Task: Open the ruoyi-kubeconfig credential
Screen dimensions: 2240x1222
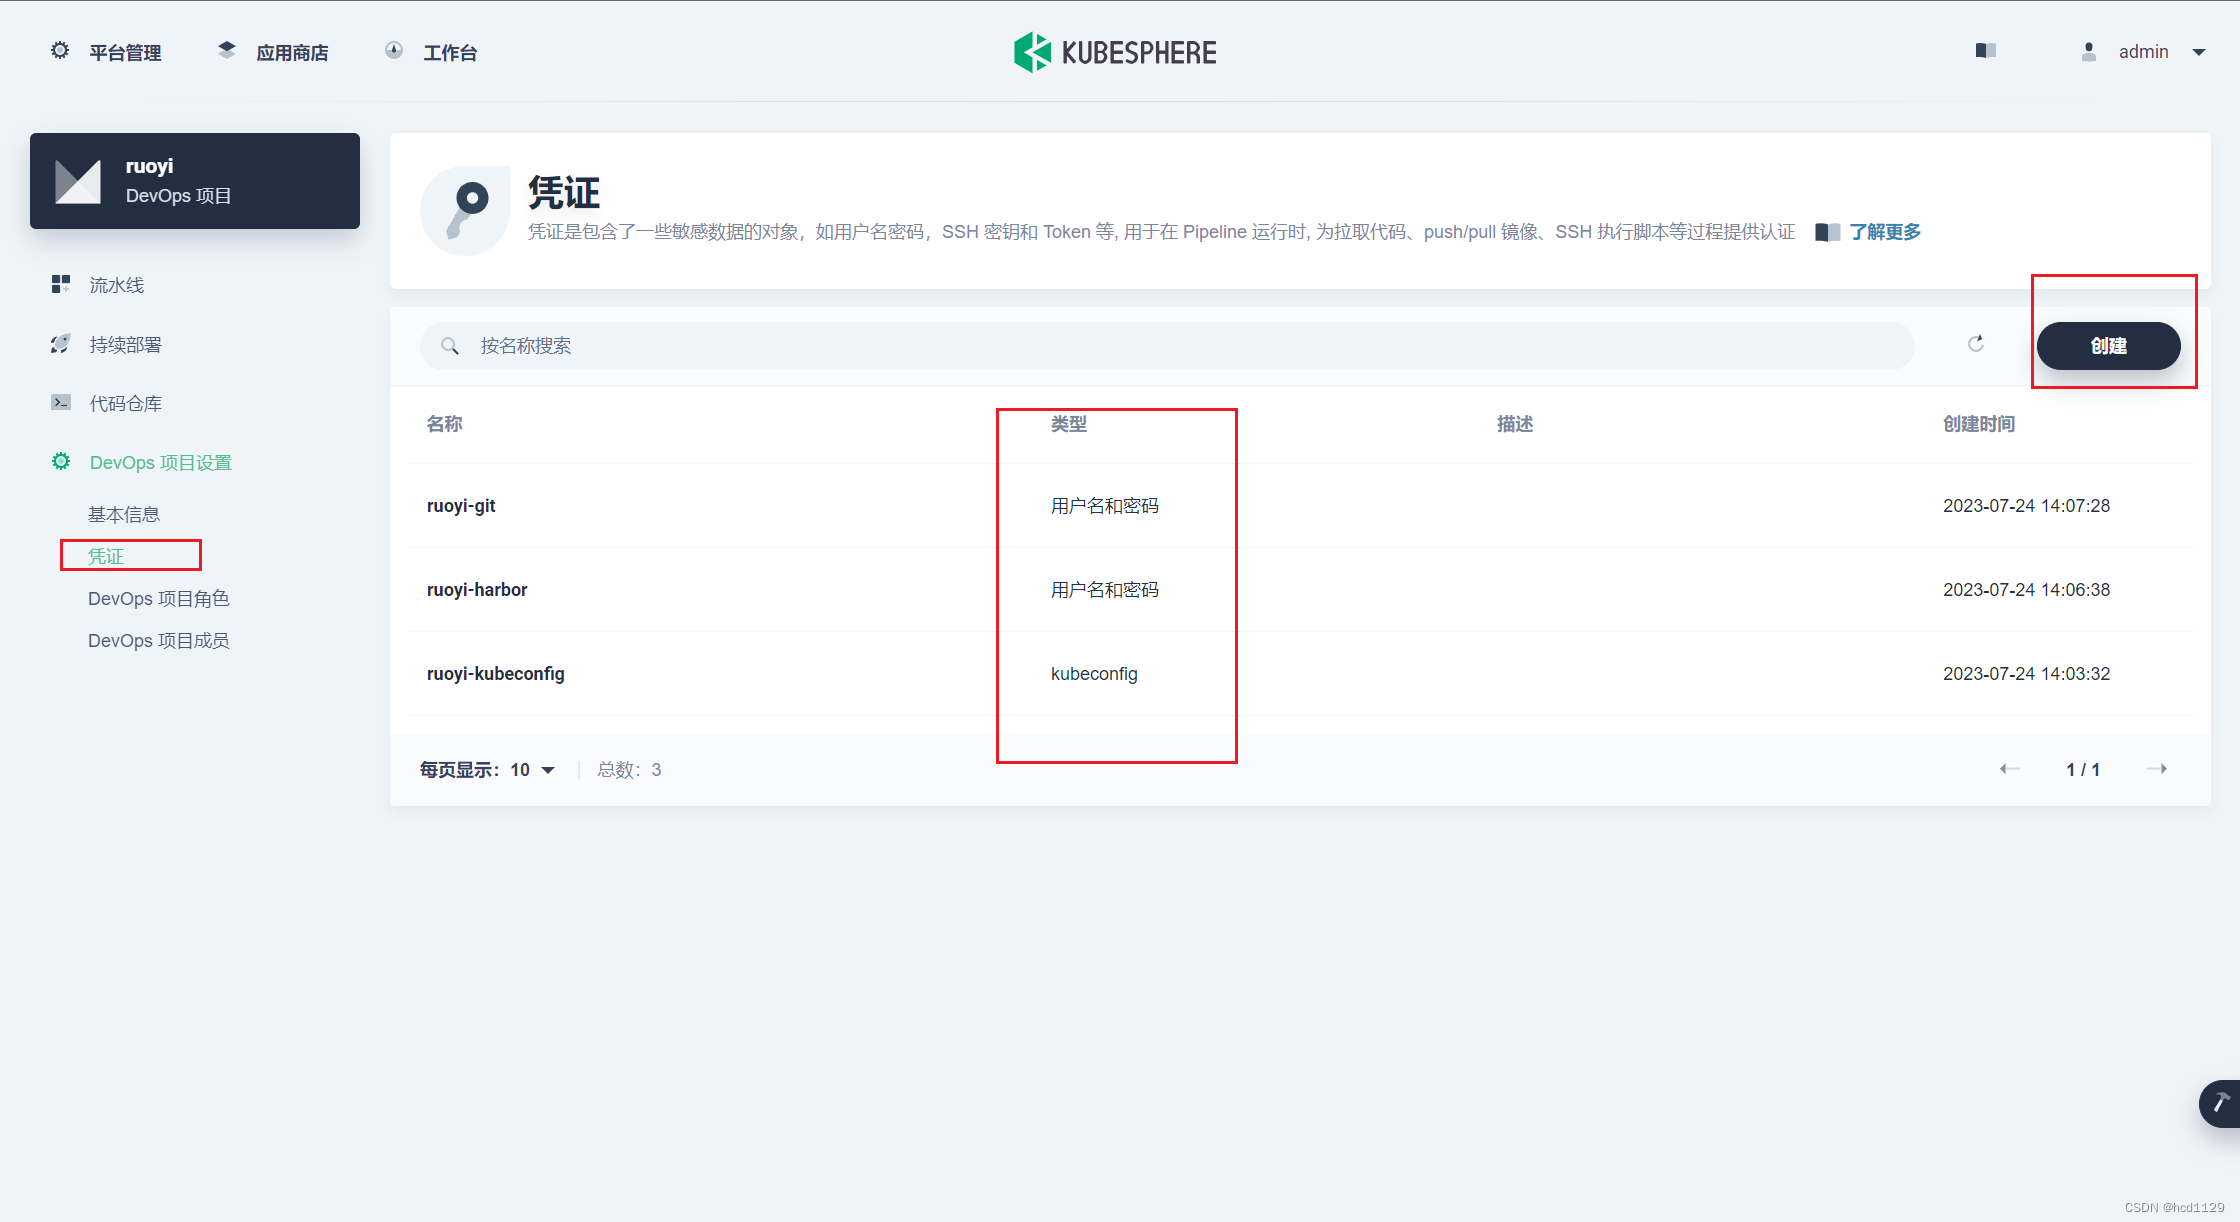Action: click(496, 673)
